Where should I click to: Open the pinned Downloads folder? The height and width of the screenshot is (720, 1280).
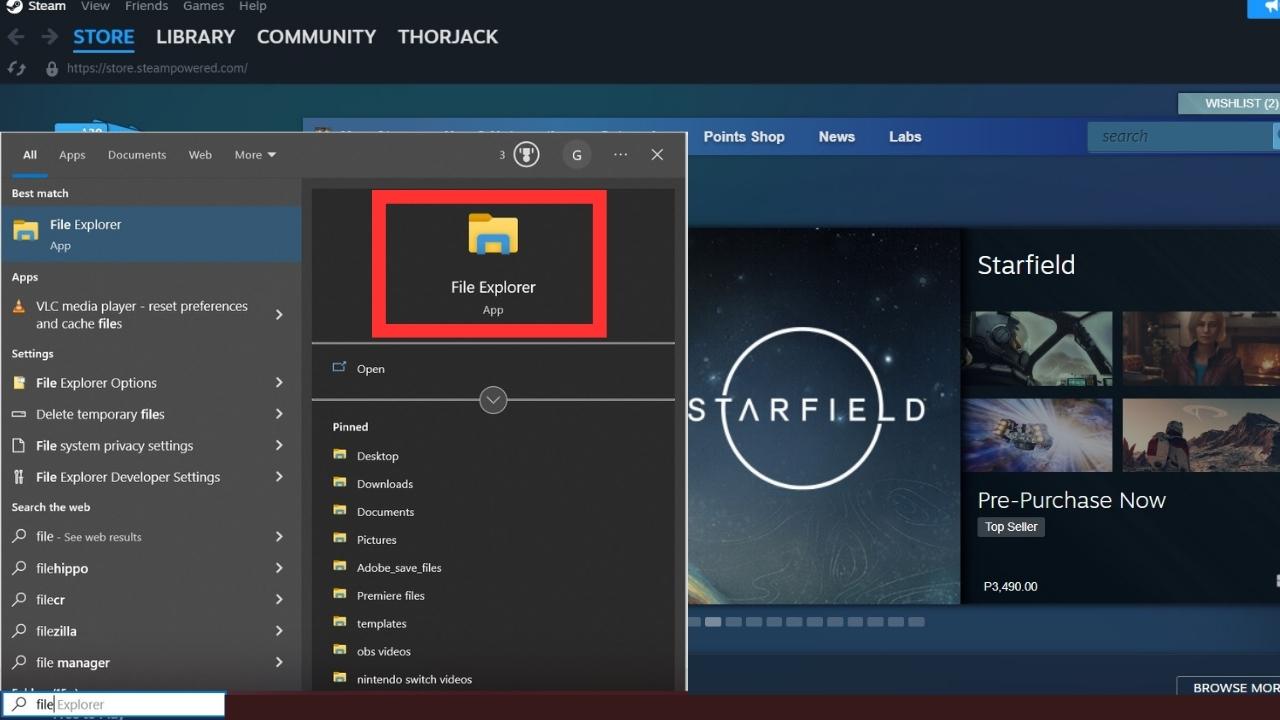(383, 483)
